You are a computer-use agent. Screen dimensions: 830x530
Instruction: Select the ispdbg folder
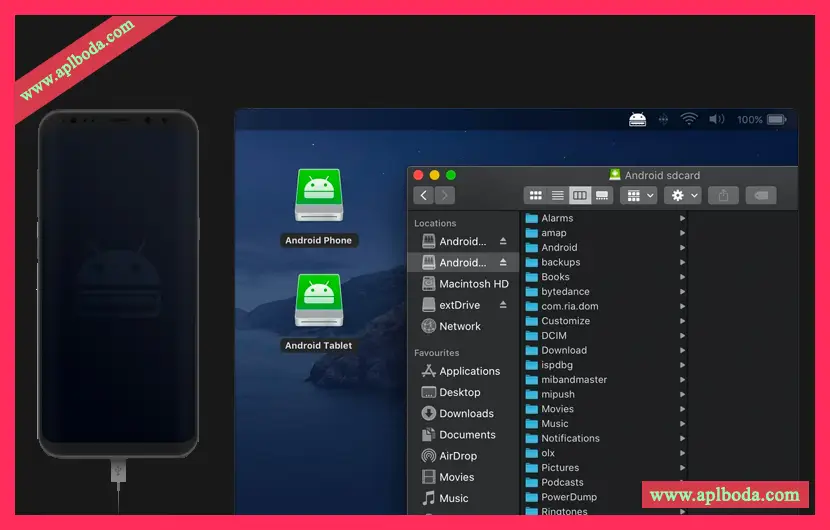(x=605, y=365)
